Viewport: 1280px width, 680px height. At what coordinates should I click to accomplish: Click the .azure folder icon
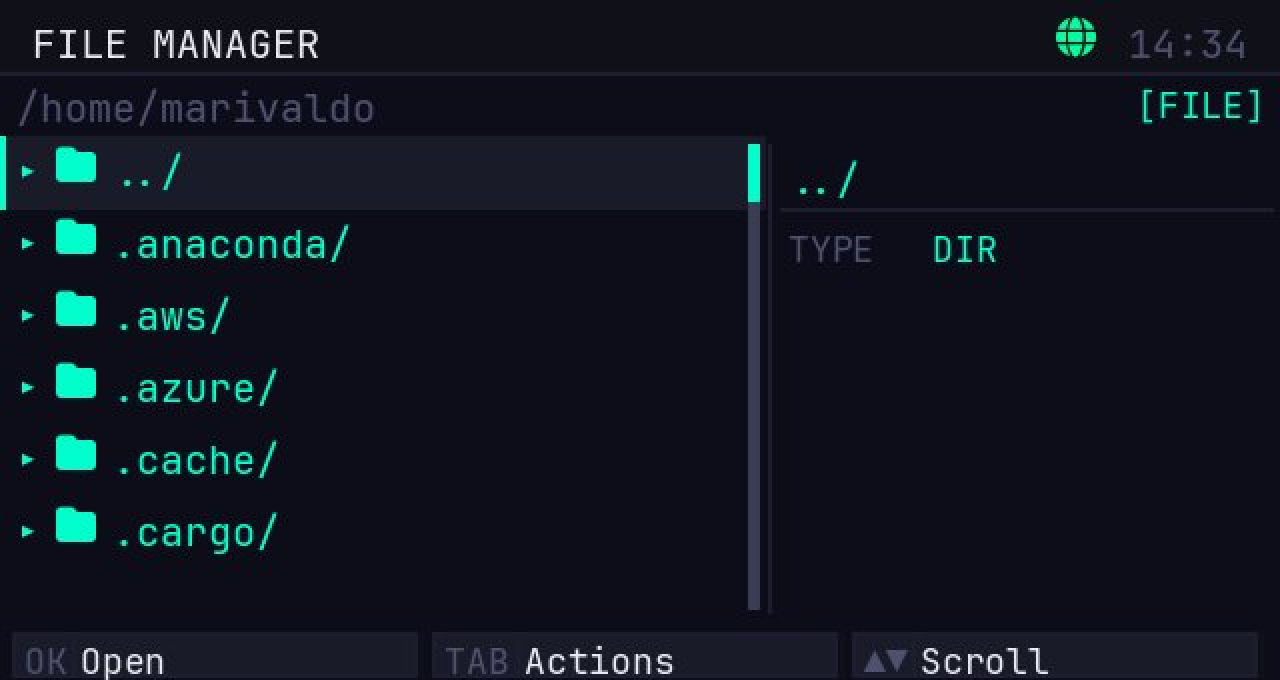pos(76,382)
